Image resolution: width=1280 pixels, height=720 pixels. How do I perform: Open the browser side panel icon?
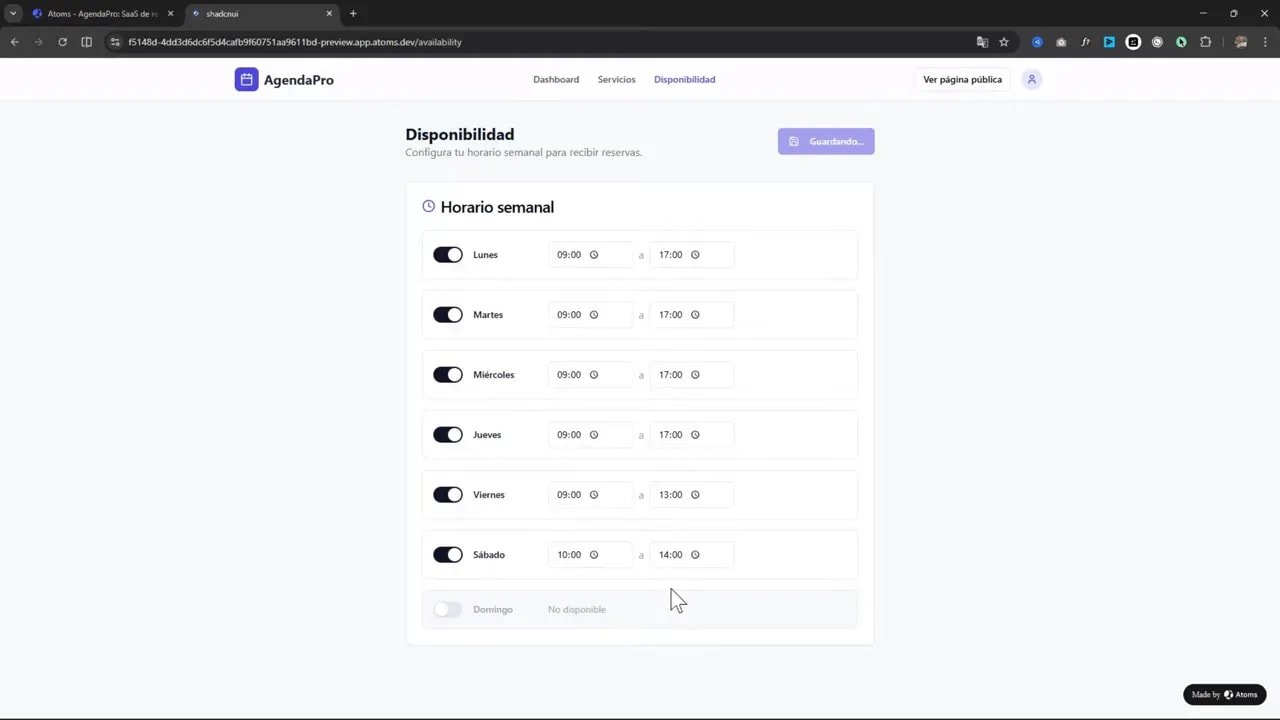click(x=86, y=42)
